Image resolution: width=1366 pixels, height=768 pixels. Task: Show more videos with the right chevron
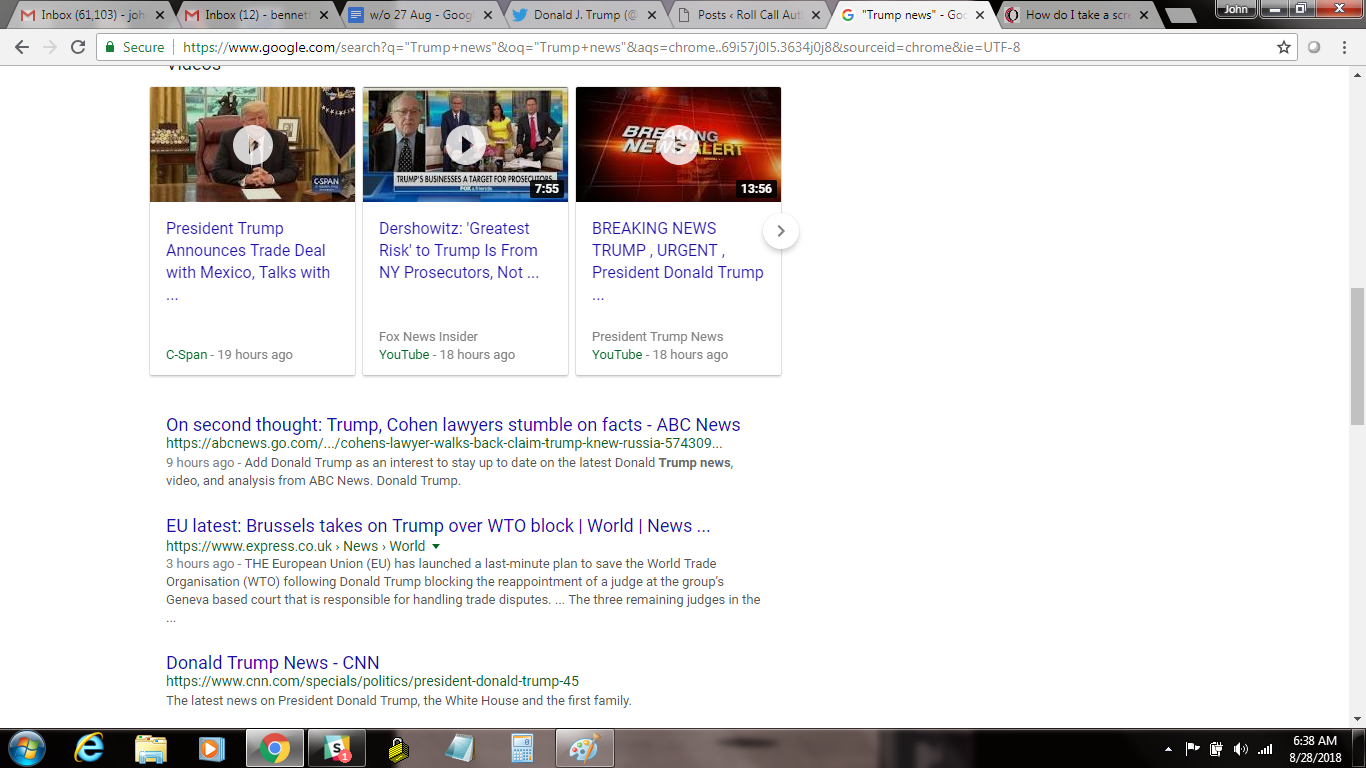tap(781, 231)
